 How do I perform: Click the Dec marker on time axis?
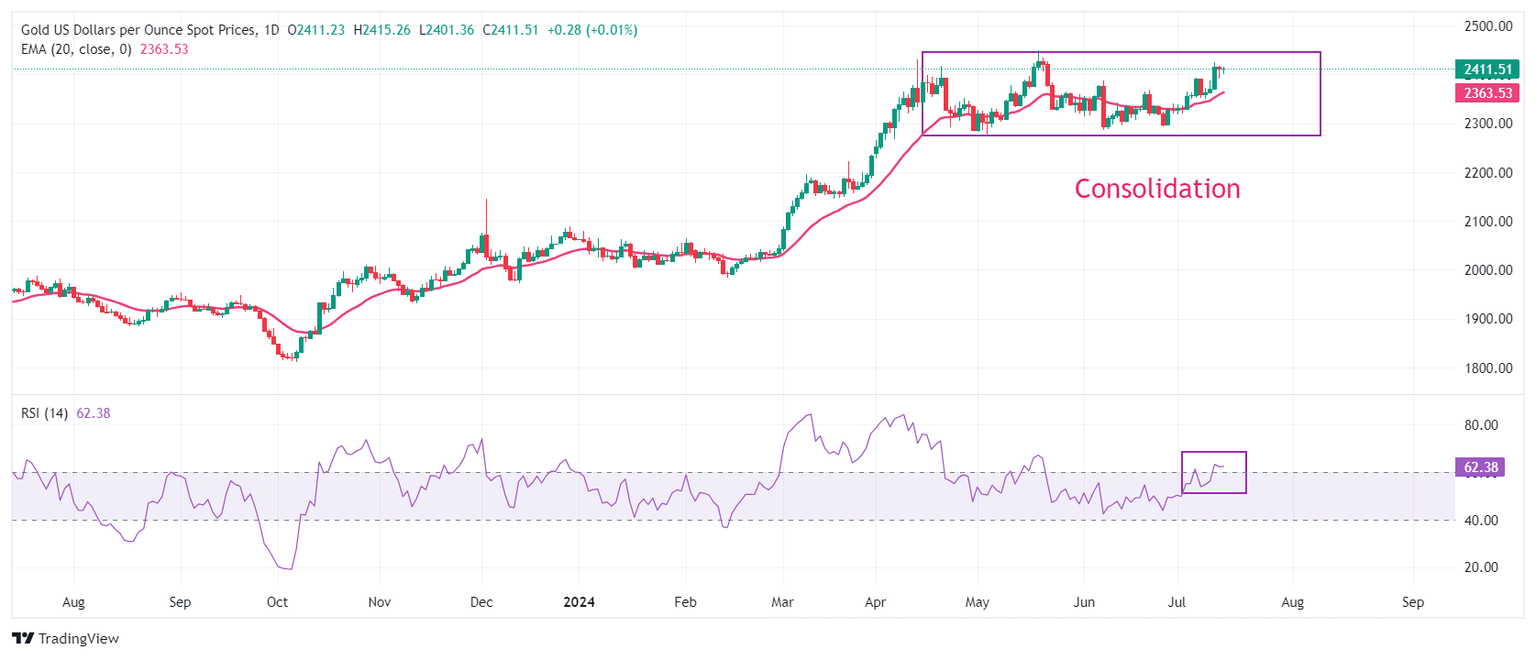tap(481, 603)
